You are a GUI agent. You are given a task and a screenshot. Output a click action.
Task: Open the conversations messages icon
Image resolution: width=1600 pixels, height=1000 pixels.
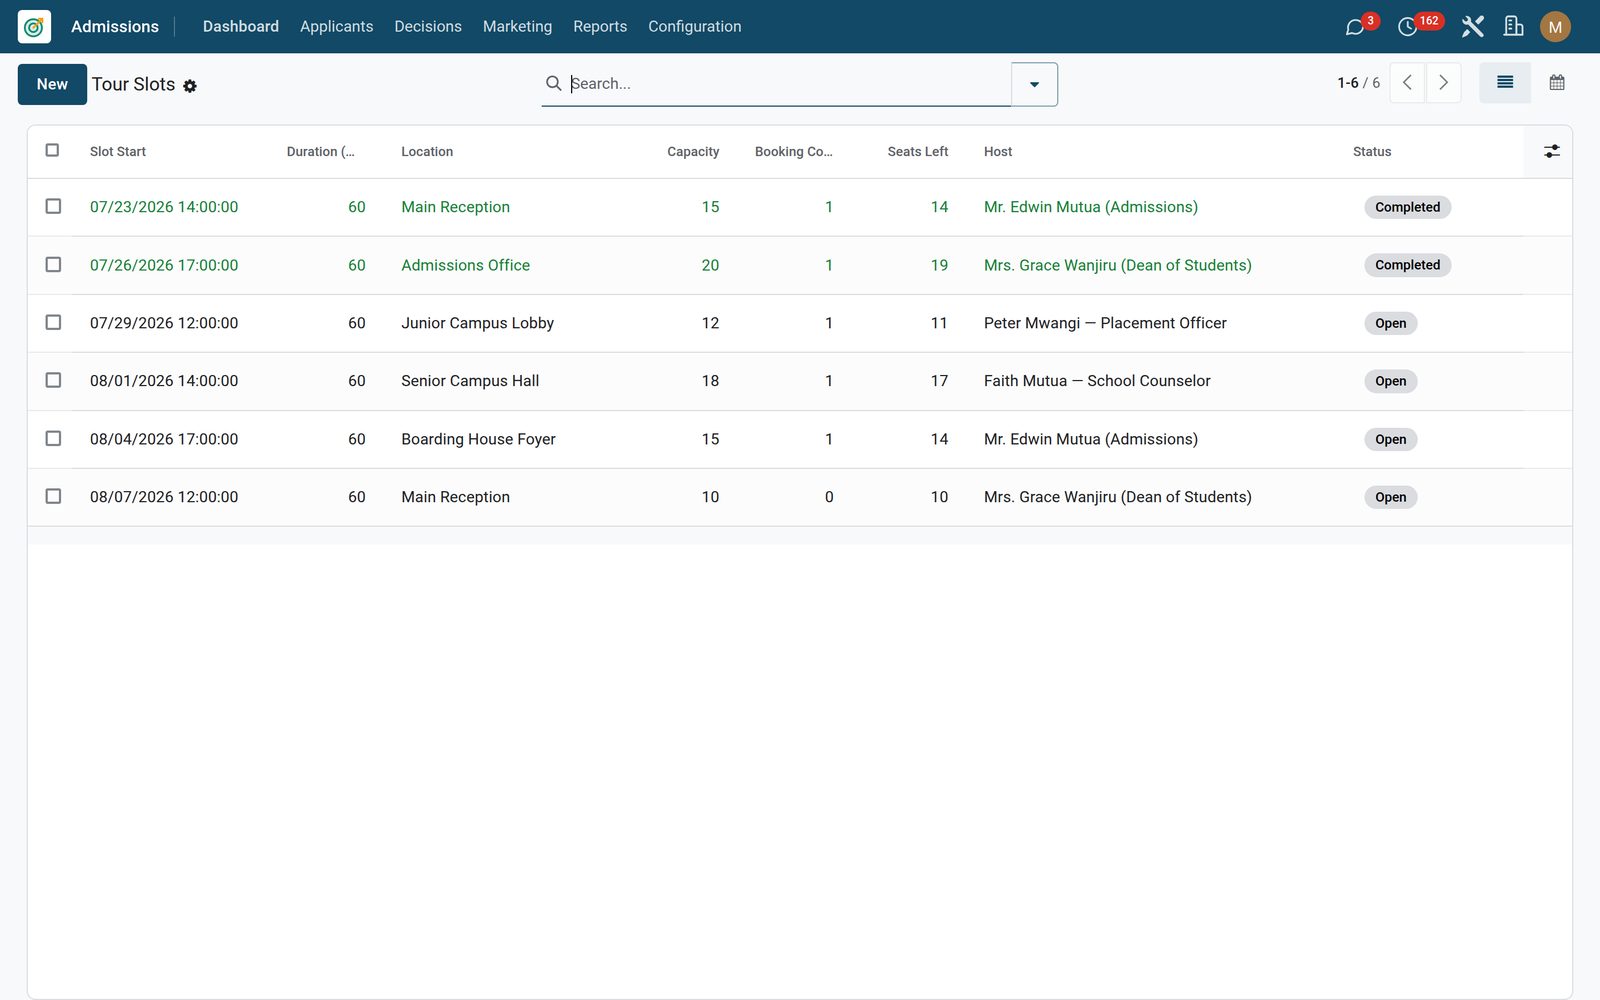(x=1355, y=27)
